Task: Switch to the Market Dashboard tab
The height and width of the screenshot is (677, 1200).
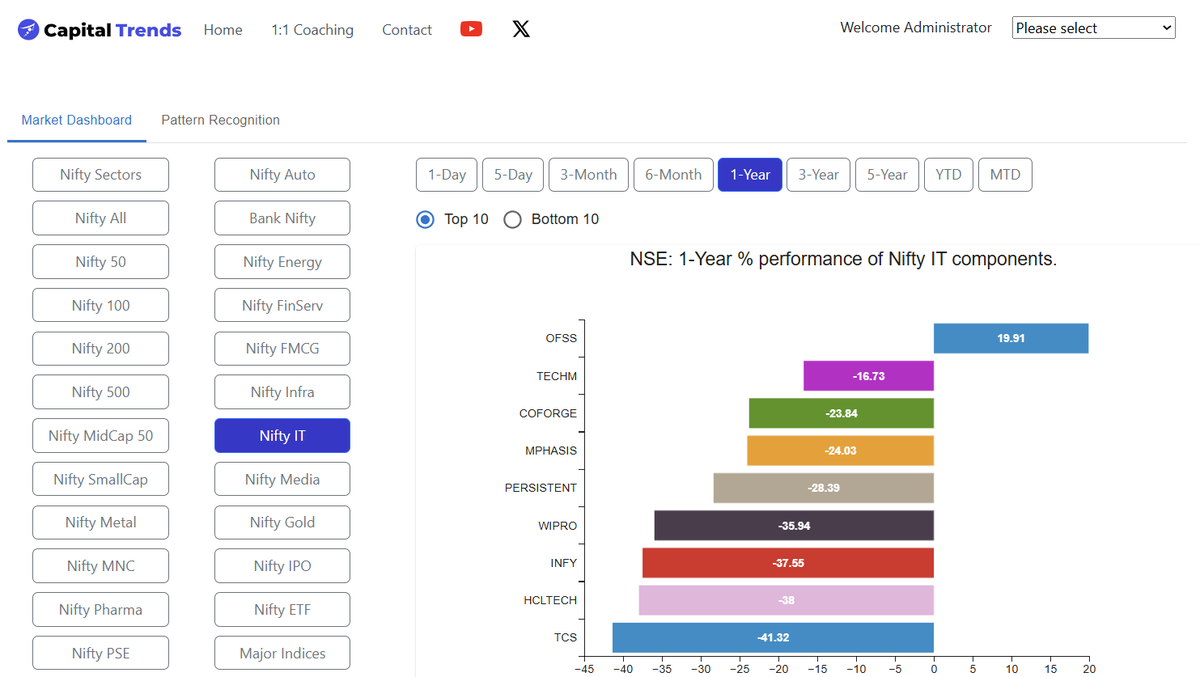Action: (x=77, y=120)
